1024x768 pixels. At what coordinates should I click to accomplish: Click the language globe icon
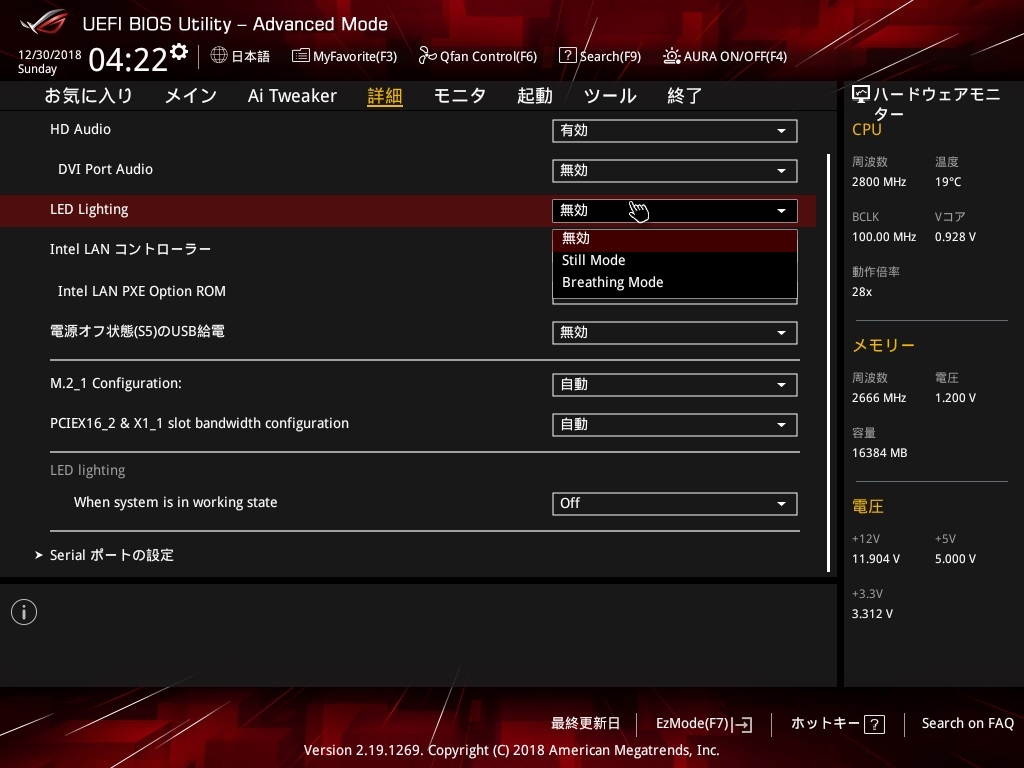pos(219,55)
